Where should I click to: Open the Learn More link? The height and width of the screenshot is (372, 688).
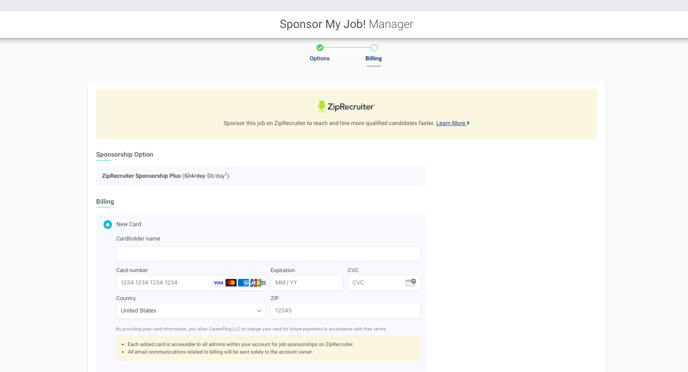[x=452, y=123]
